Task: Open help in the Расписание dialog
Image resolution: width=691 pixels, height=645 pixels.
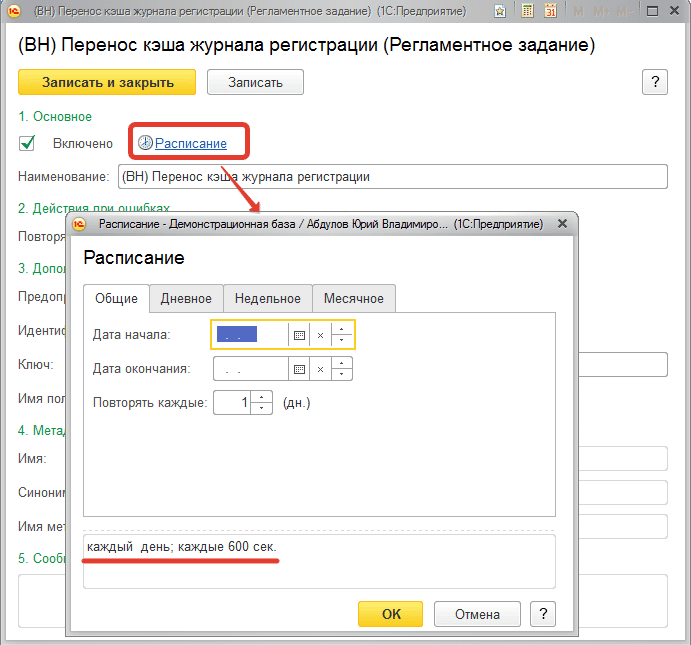Action: click(543, 614)
